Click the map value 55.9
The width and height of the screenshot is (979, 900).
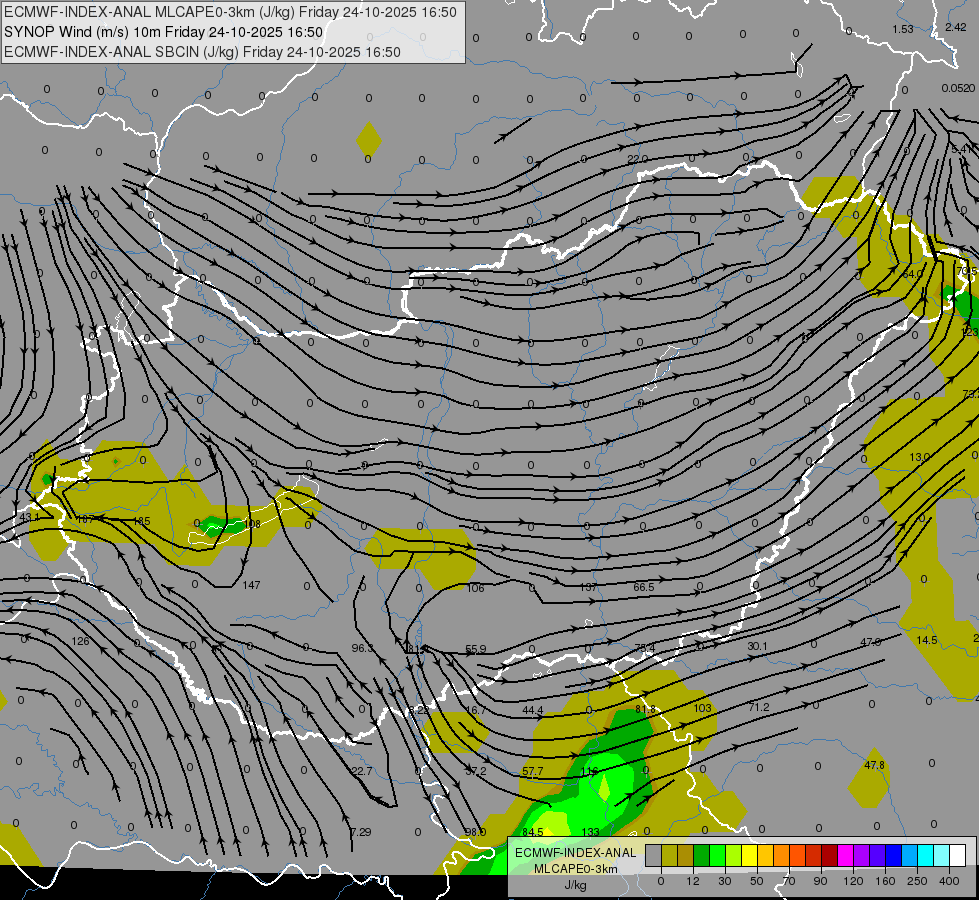(x=476, y=649)
